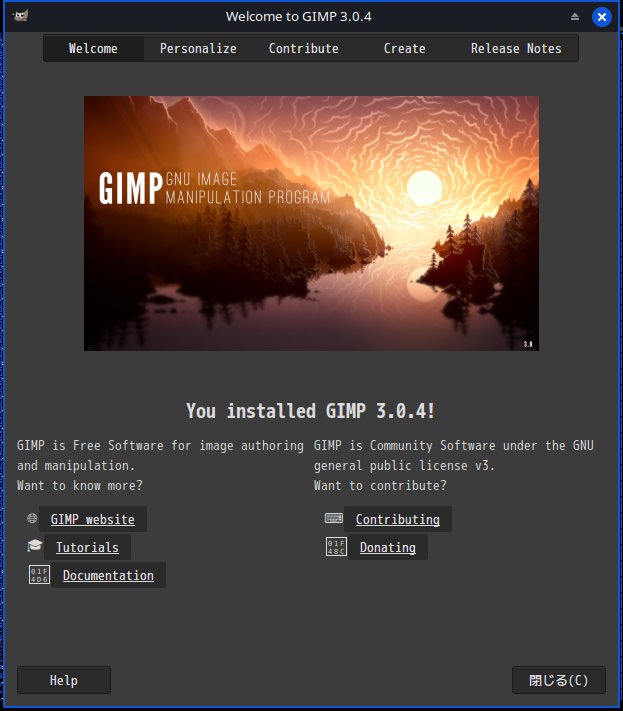Open the Personalize tab
Viewport: 623px width, 711px height.
[x=198, y=49]
